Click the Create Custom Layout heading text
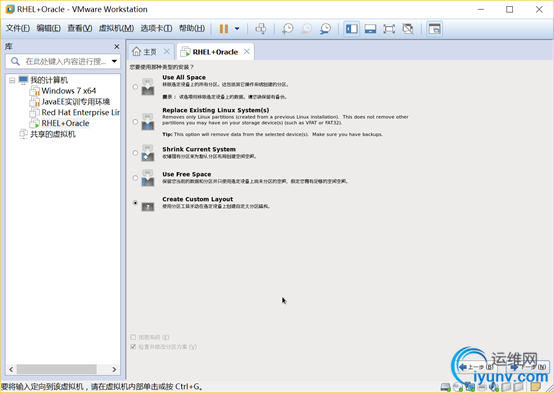Image resolution: width=554 pixels, height=393 pixels. [x=198, y=199]
